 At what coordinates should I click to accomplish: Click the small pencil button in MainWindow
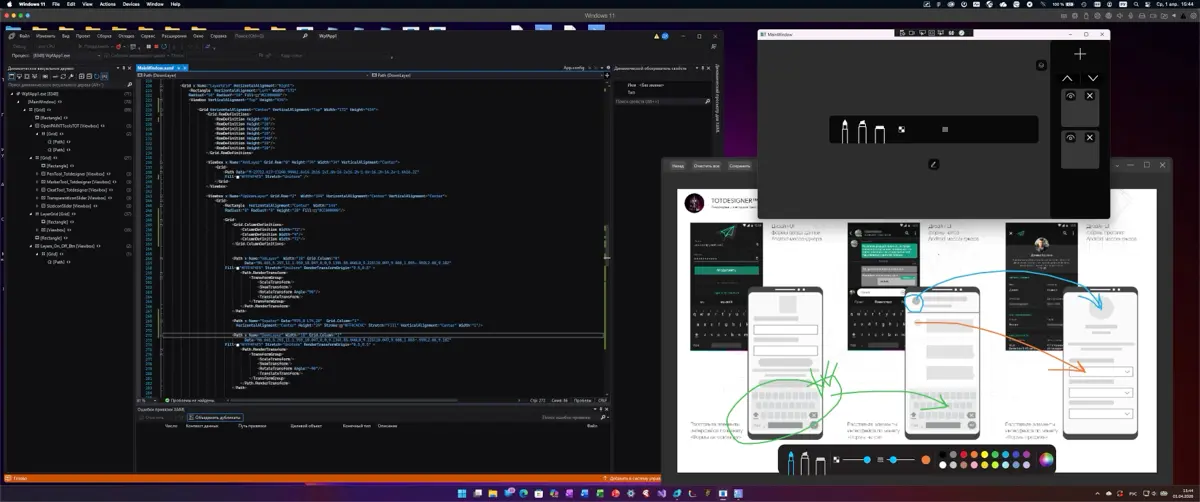coord(932,163)
